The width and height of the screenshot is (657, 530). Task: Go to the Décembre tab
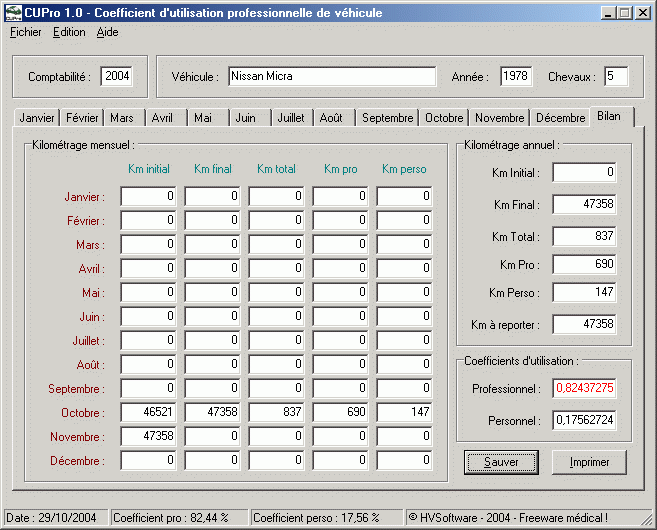pyautogui.click(x=560, y=118)
